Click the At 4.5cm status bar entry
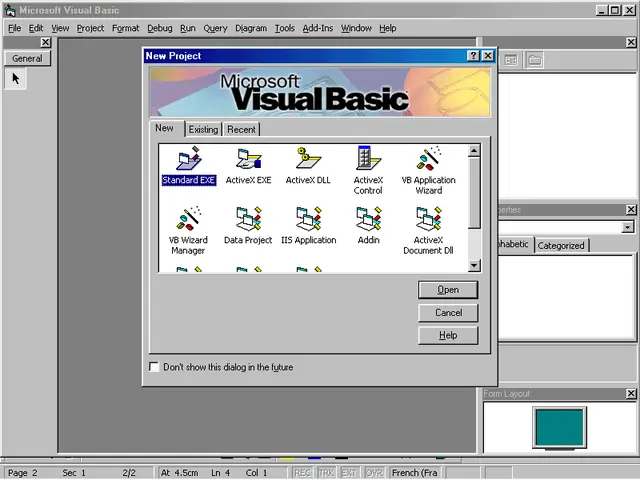640x480 pixels. [179, 473]
